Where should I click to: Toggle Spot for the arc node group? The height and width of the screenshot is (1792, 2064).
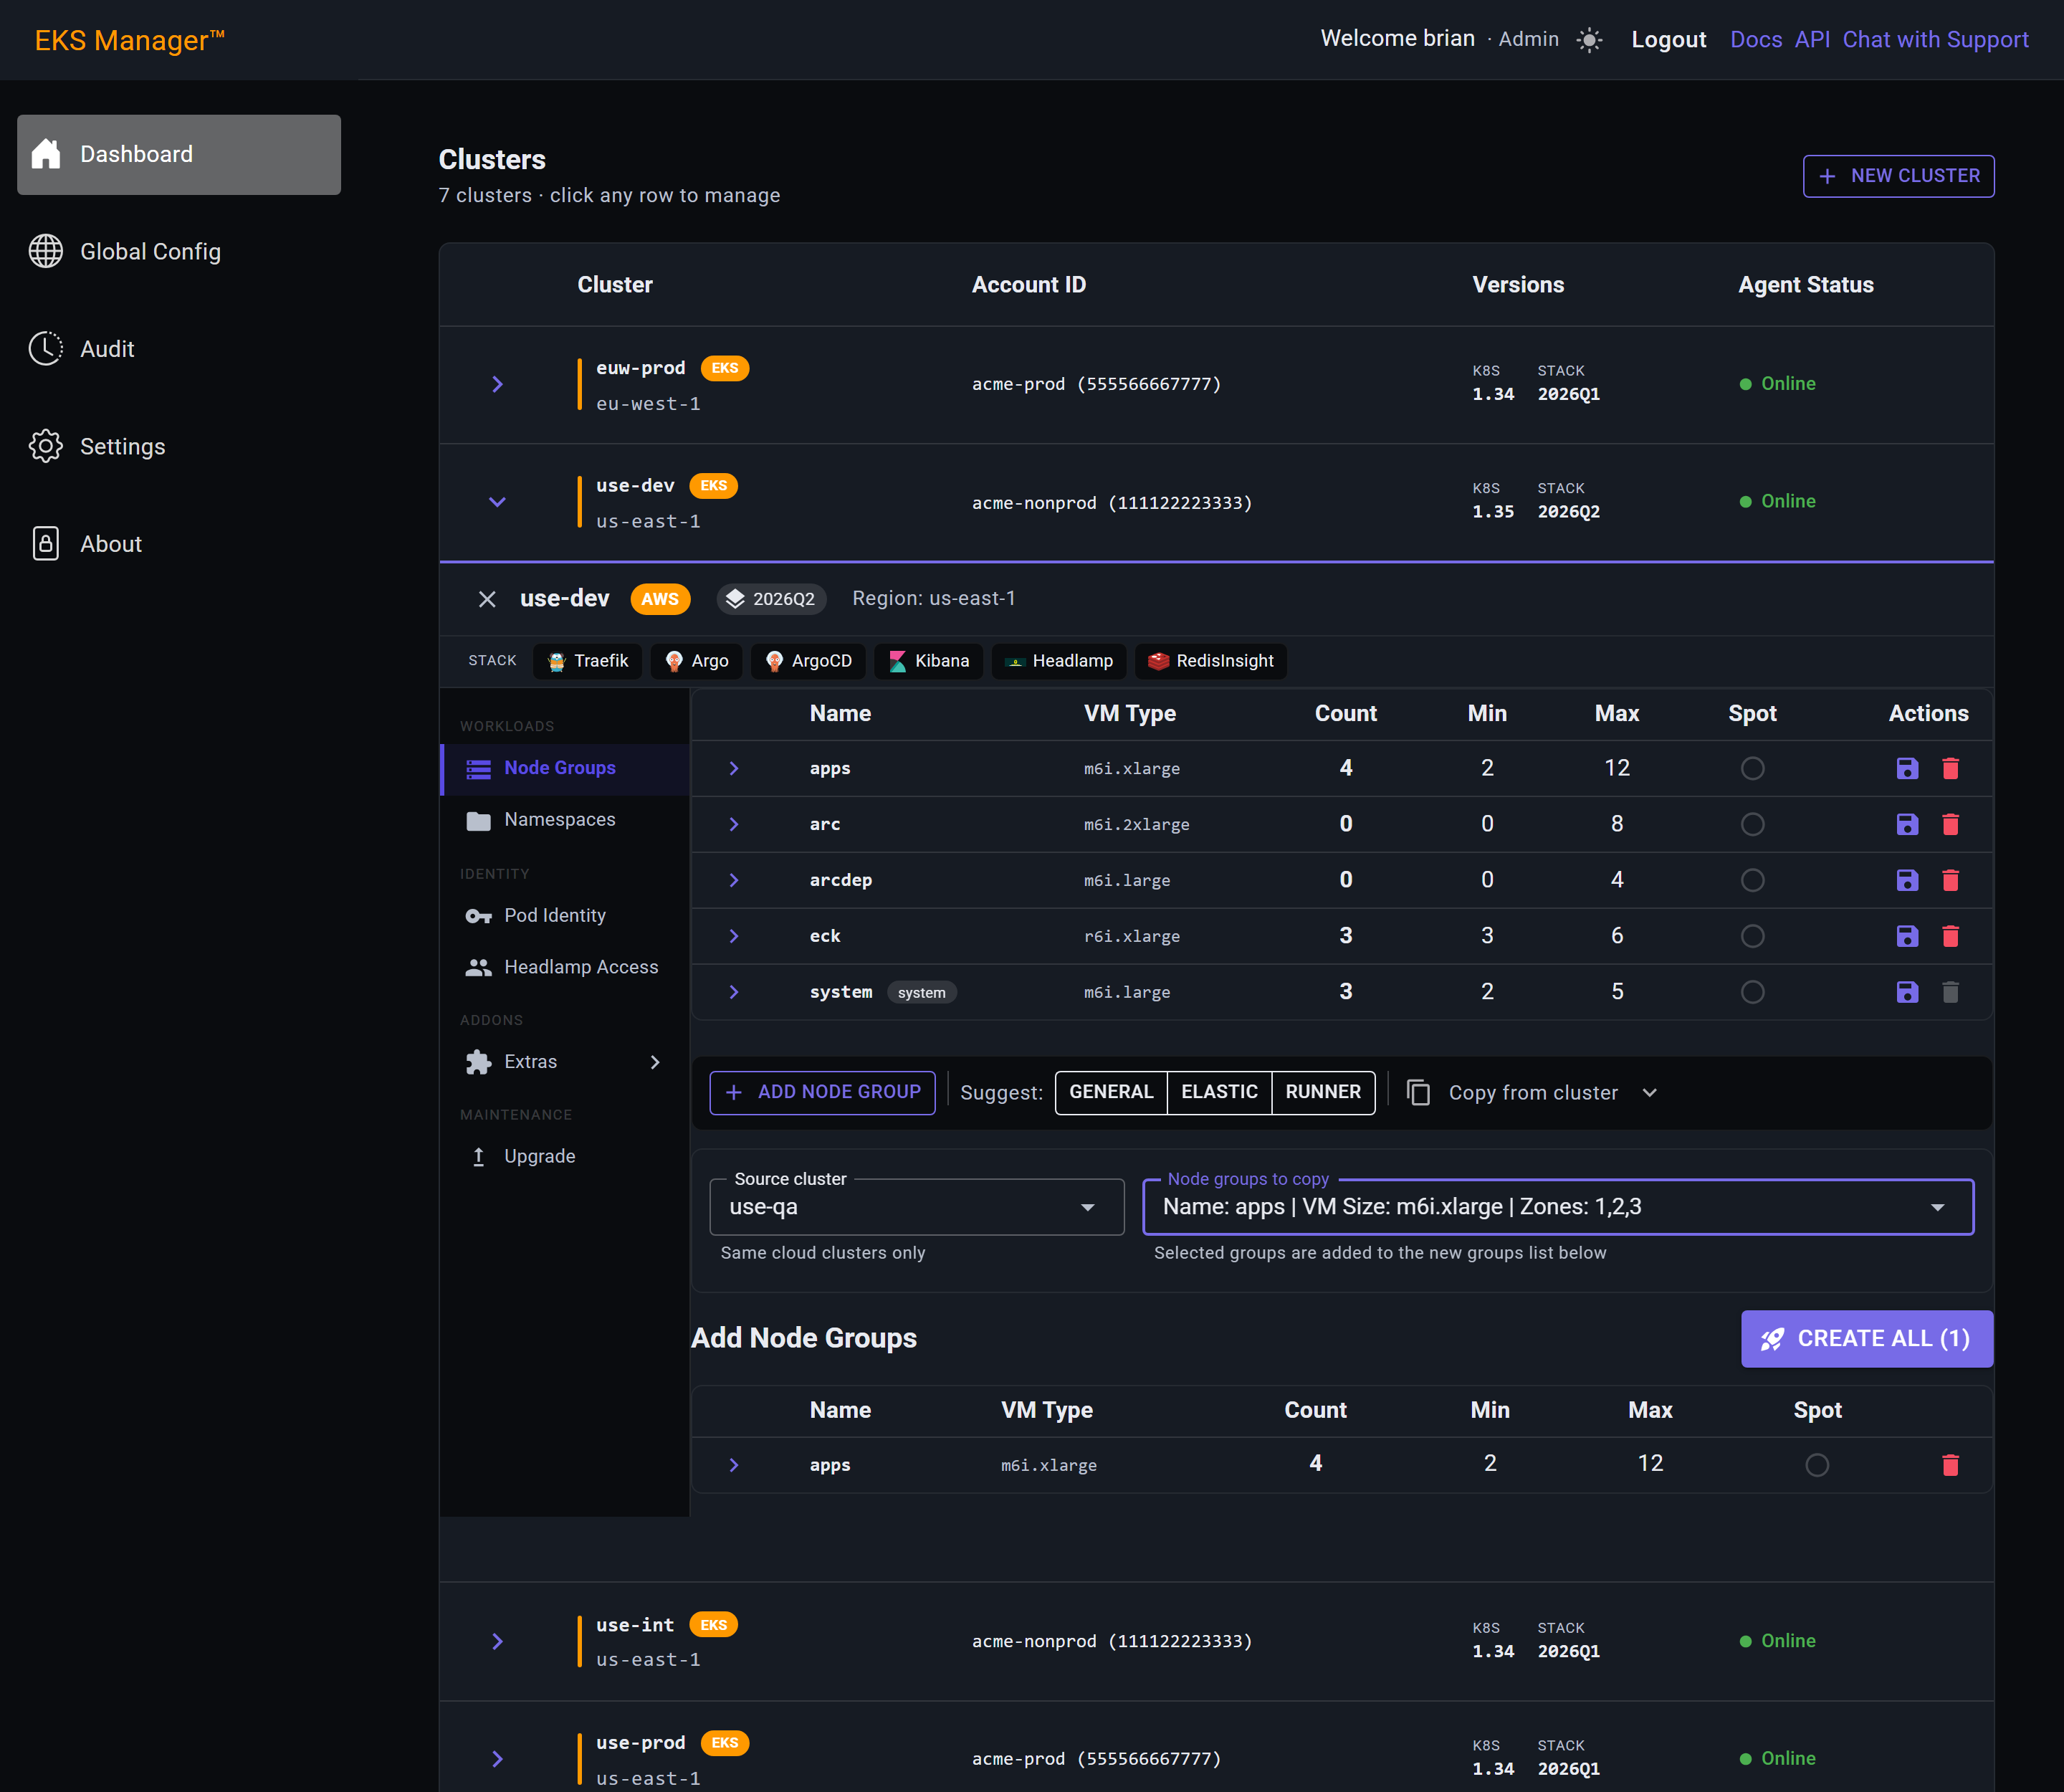pyautogui.click(x=1752, y=824)
